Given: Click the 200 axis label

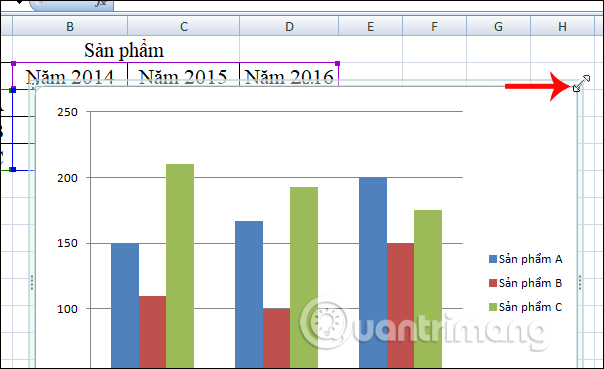Looking at the screenshot, I should tap(67, 178).
